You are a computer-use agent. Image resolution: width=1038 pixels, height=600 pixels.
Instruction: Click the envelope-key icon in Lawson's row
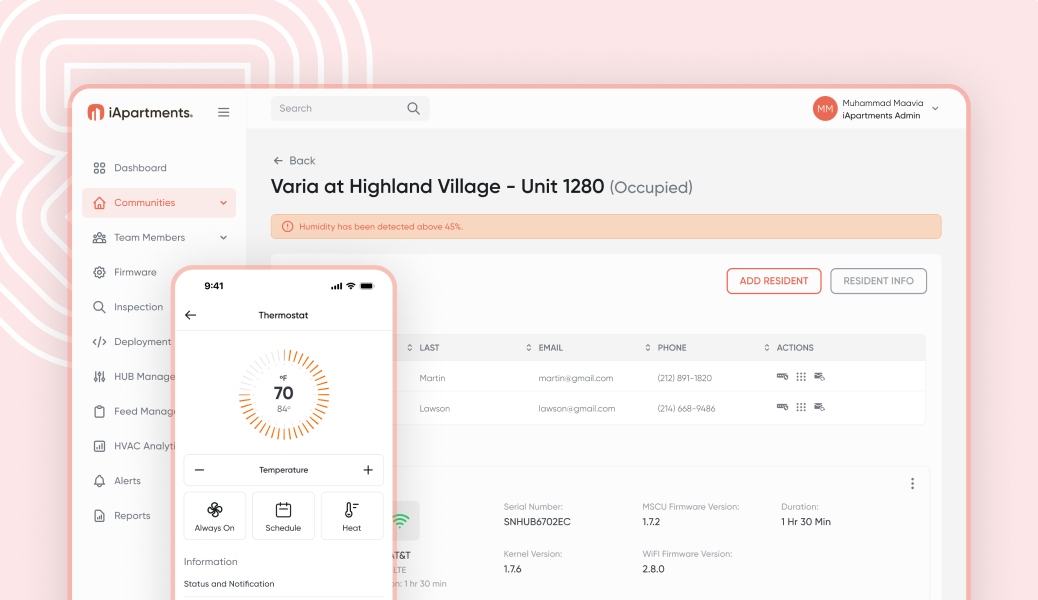tap(820, 407)
